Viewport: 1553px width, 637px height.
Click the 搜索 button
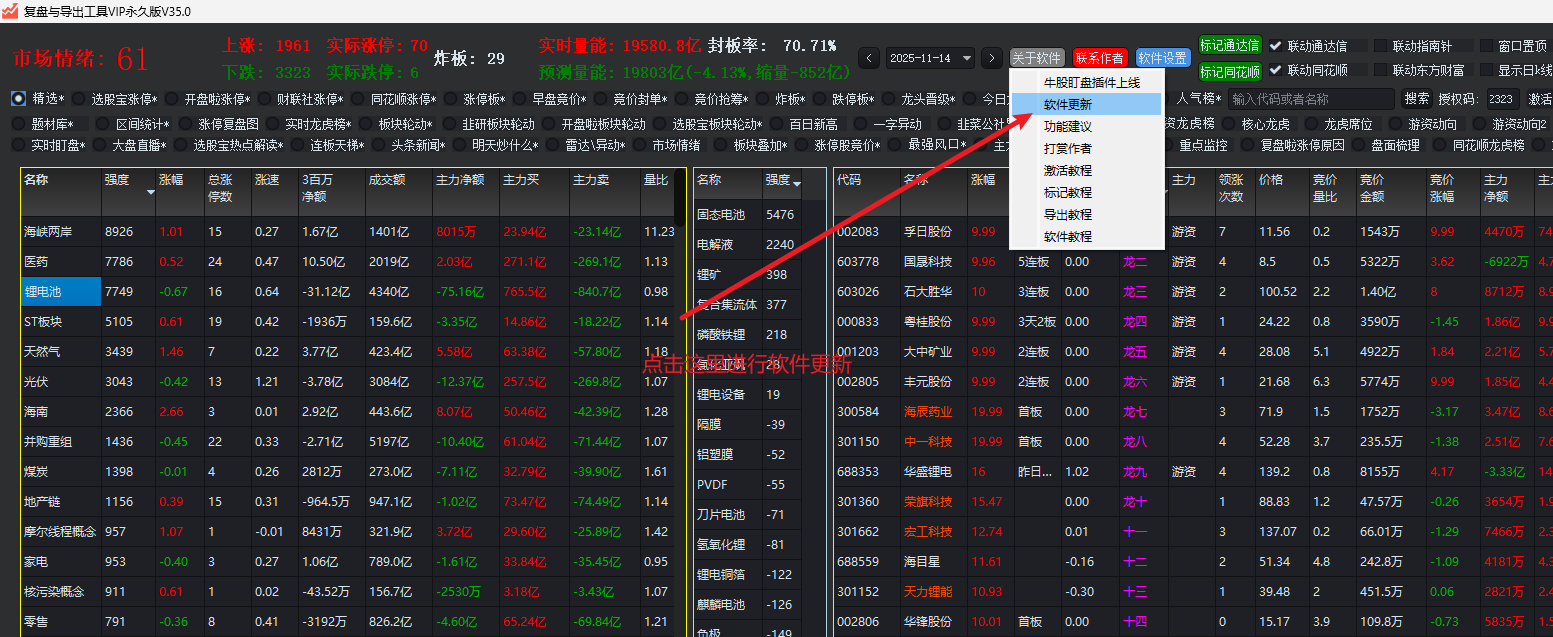point(1417,99)
